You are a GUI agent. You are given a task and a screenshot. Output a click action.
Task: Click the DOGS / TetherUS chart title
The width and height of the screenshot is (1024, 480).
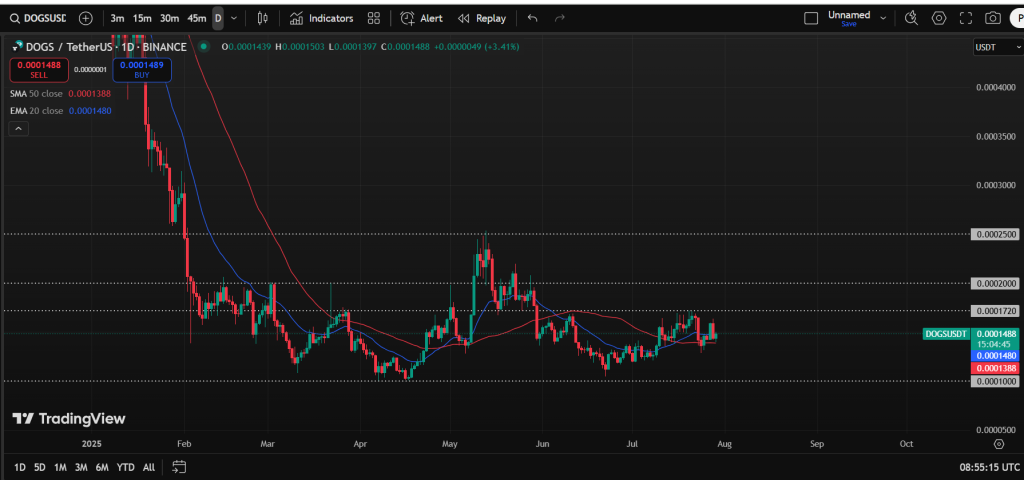(106, 47)
